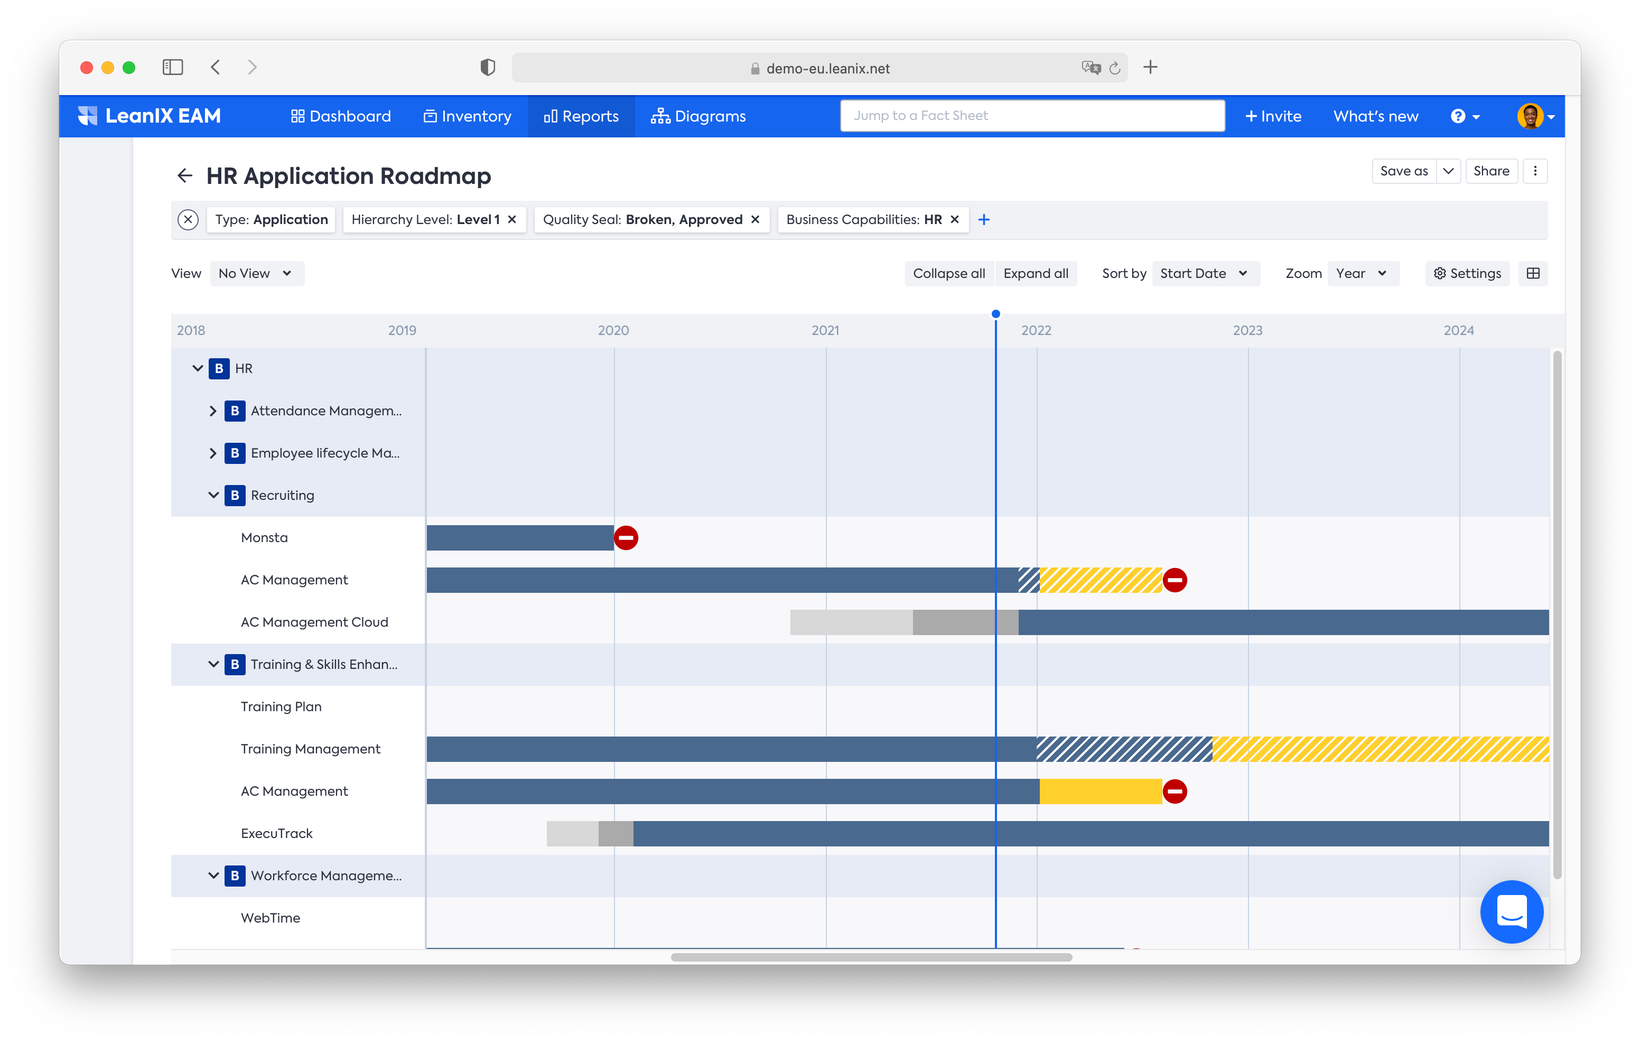
Task: Click the horizontal timeline scrollbar
Action: click(871, 958)
